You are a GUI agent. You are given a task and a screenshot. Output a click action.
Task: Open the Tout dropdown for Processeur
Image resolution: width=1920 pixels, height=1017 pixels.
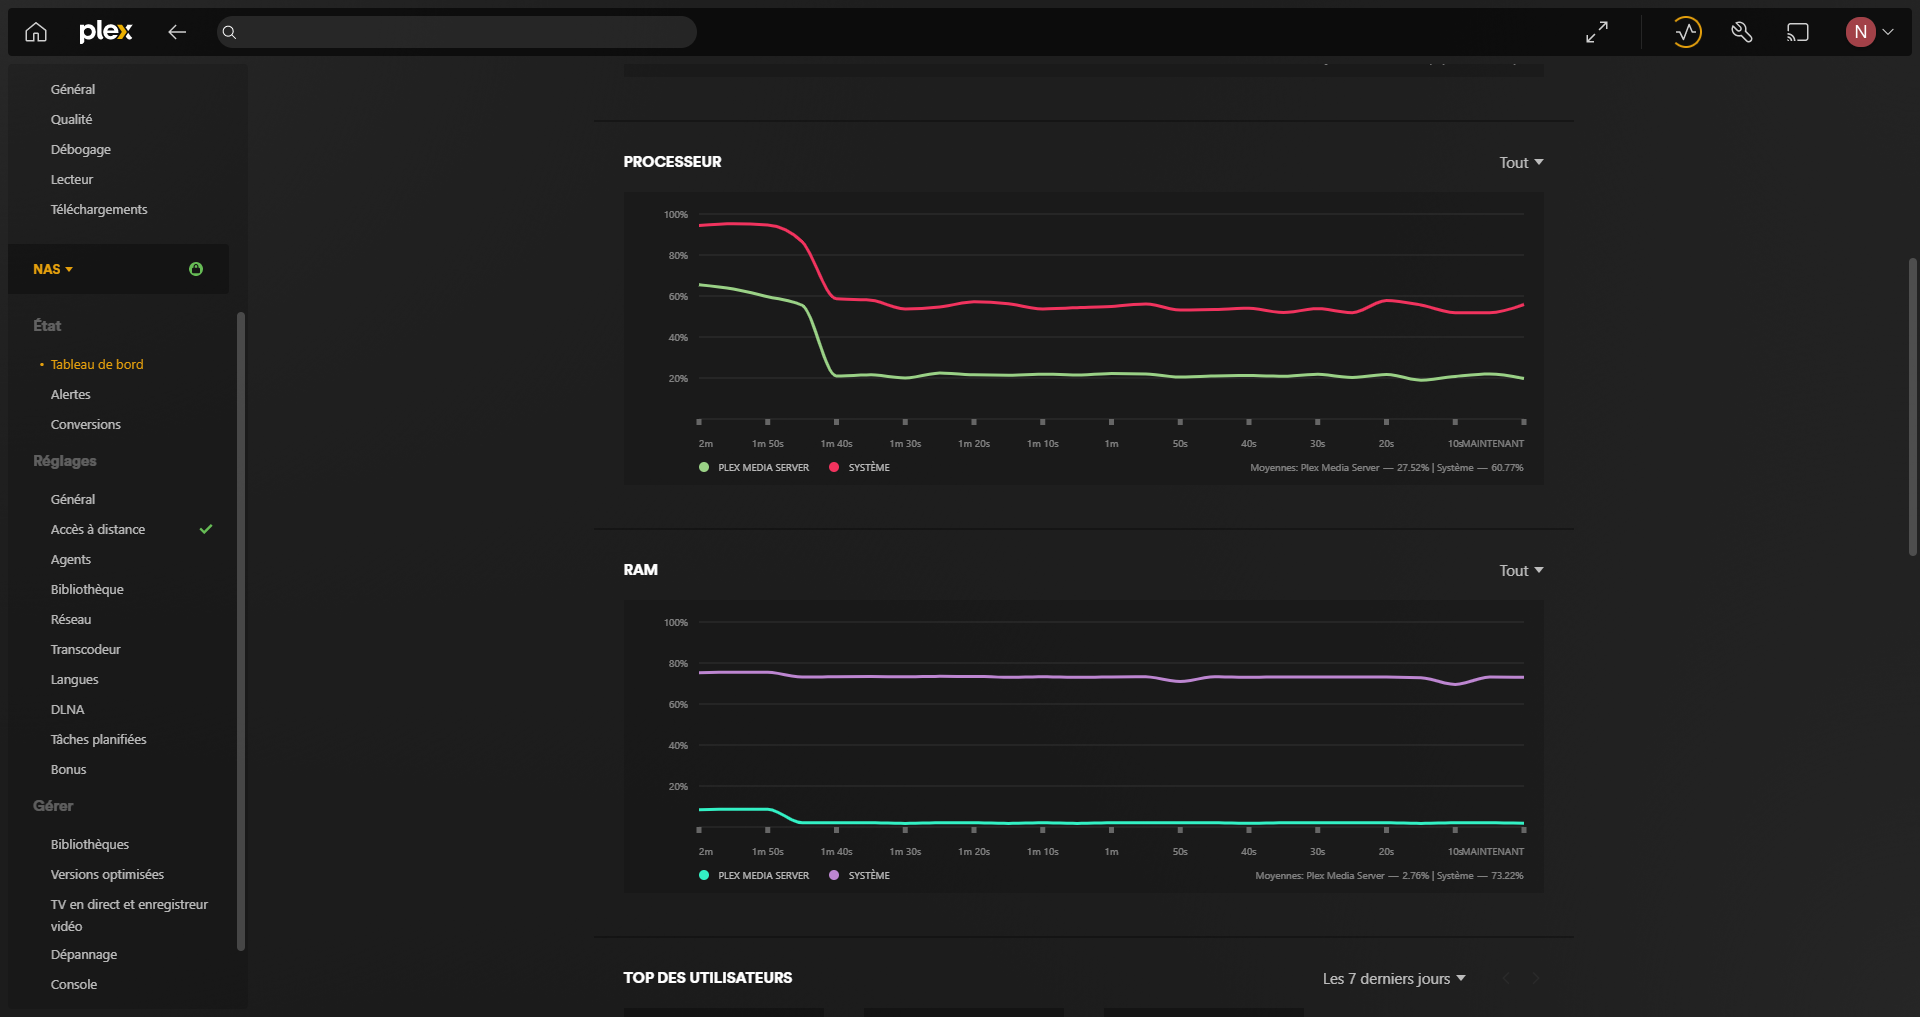coord(1520,163)
